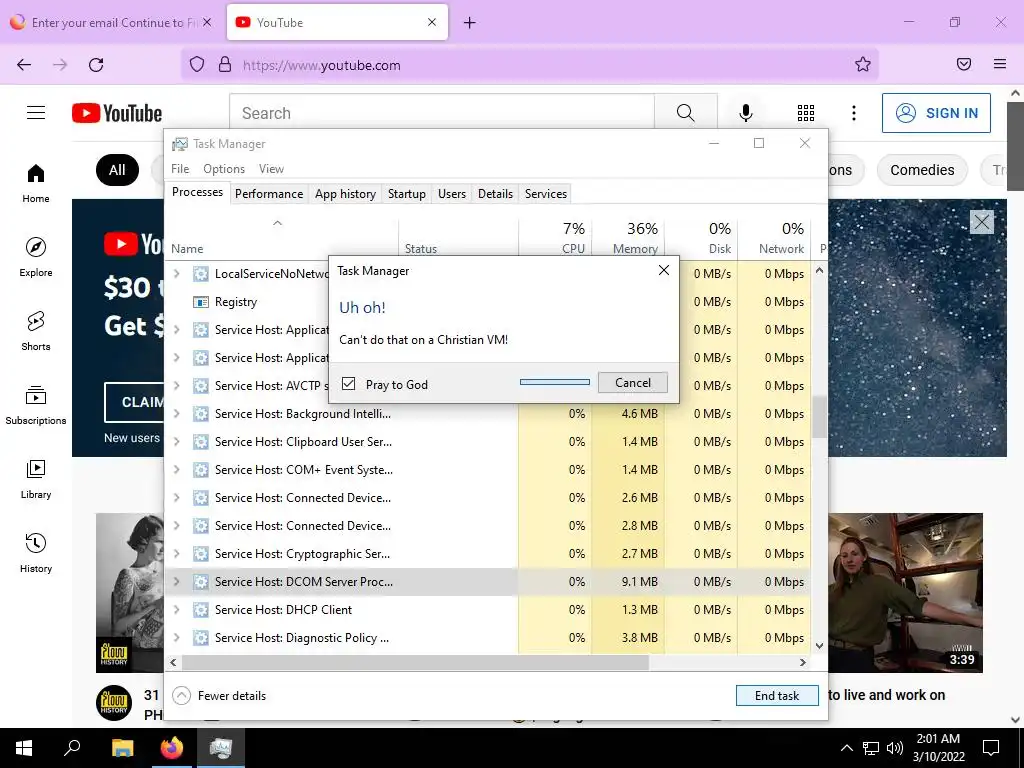Viewport: 1024px width, 768px height.
Task: Open Firefox application menu
Action: (999, 64)
